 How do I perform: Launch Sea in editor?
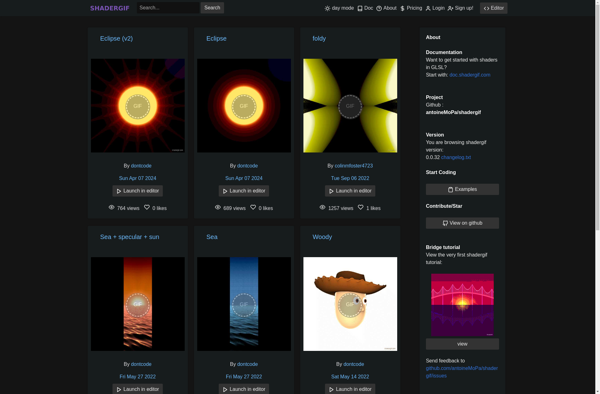pos(244,389)
